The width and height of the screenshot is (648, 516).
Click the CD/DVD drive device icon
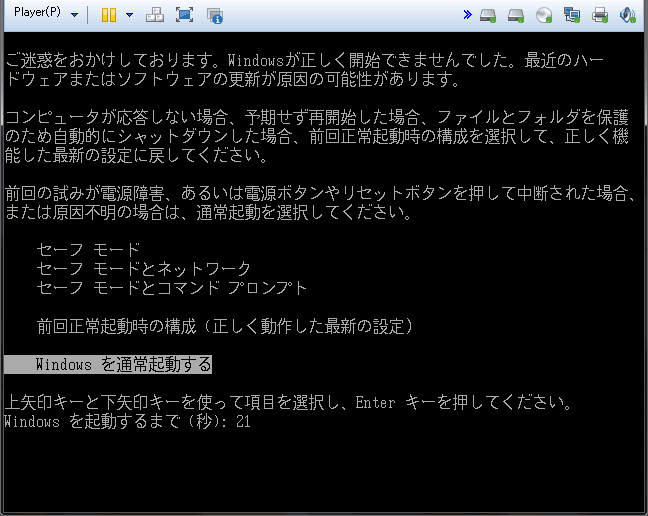(x=544, y=16)
